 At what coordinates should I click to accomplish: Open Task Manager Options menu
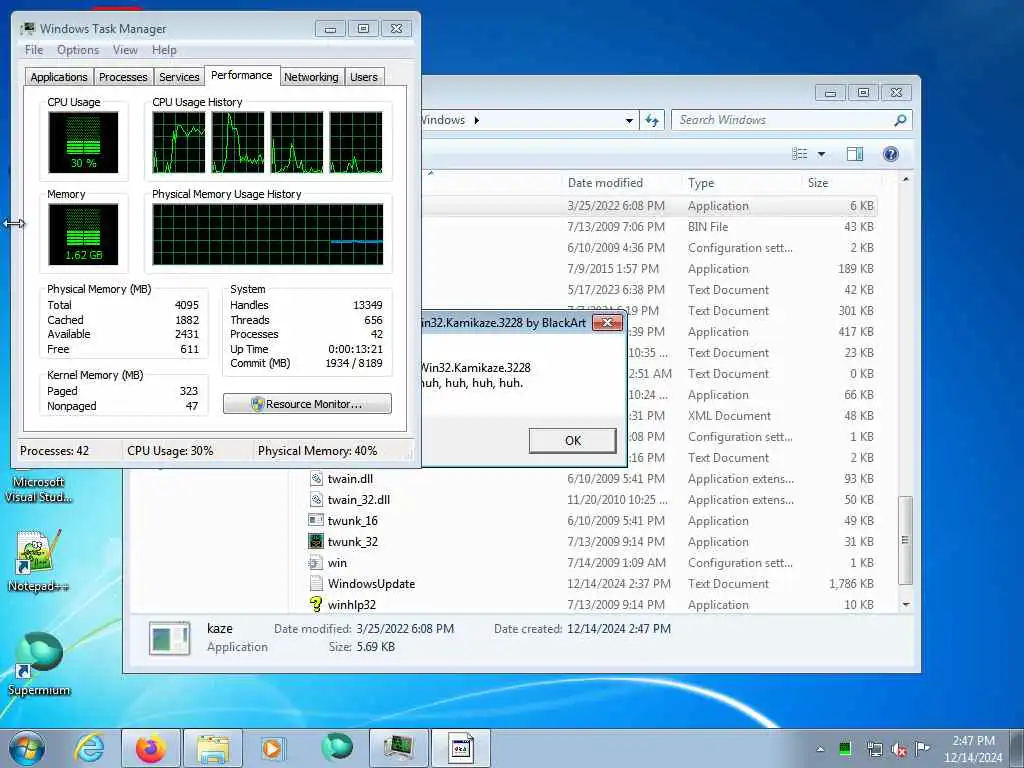(x=78, y=50)
